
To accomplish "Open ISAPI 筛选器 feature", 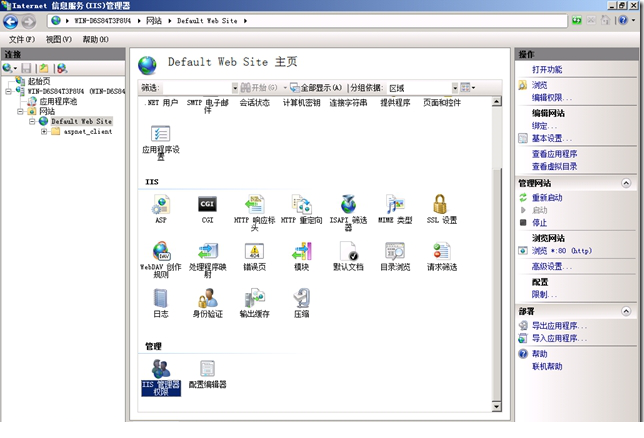I will pos(348,204).
